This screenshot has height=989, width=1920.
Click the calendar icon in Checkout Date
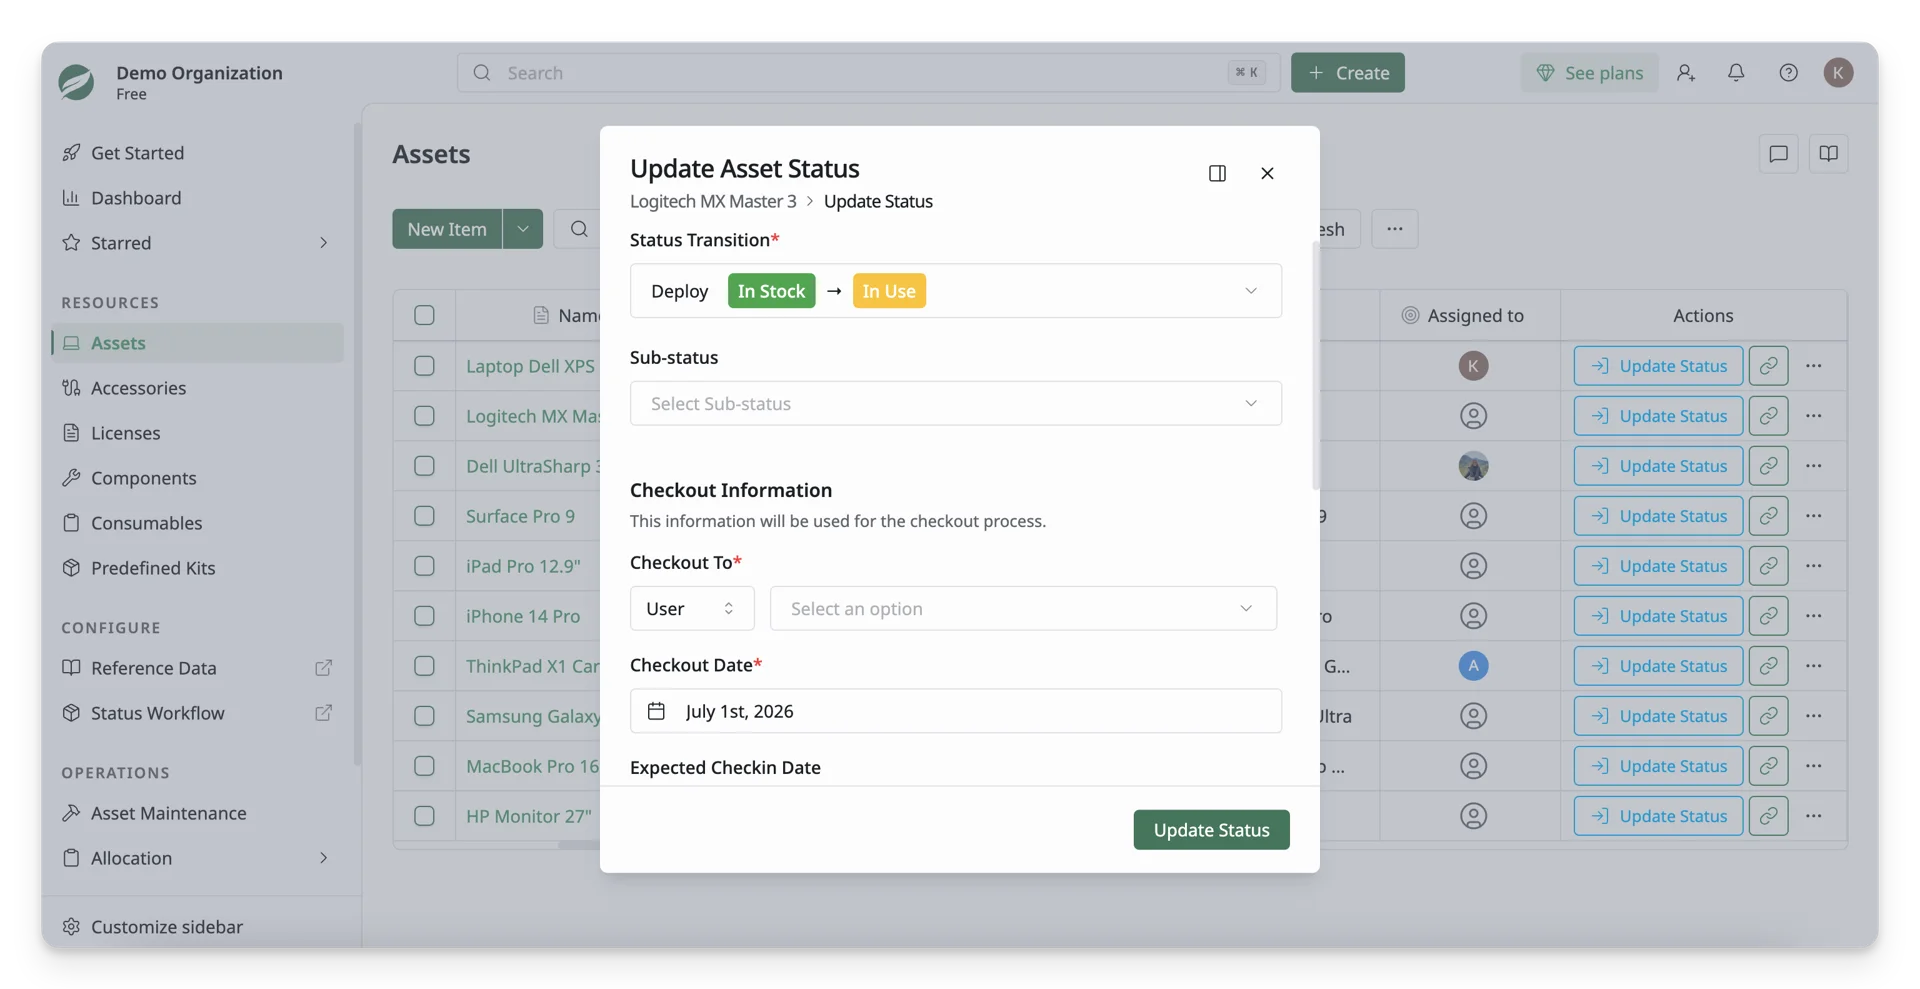point(656,711)
